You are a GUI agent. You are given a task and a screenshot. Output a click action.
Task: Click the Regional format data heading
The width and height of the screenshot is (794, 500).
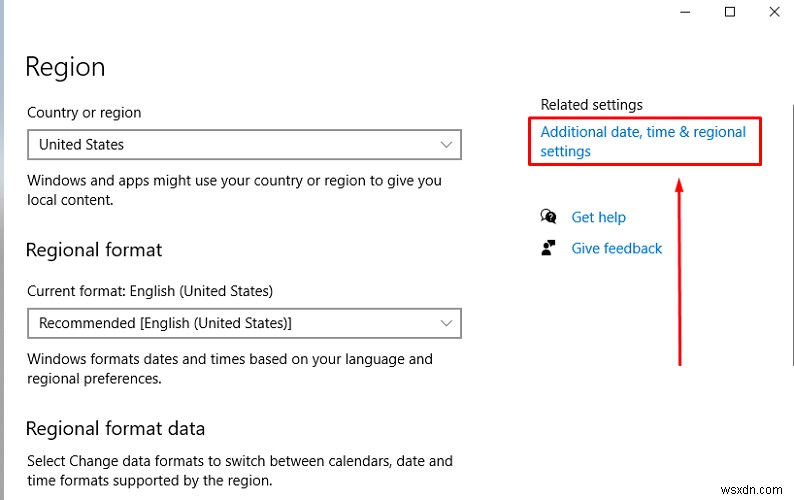point(115,429)
